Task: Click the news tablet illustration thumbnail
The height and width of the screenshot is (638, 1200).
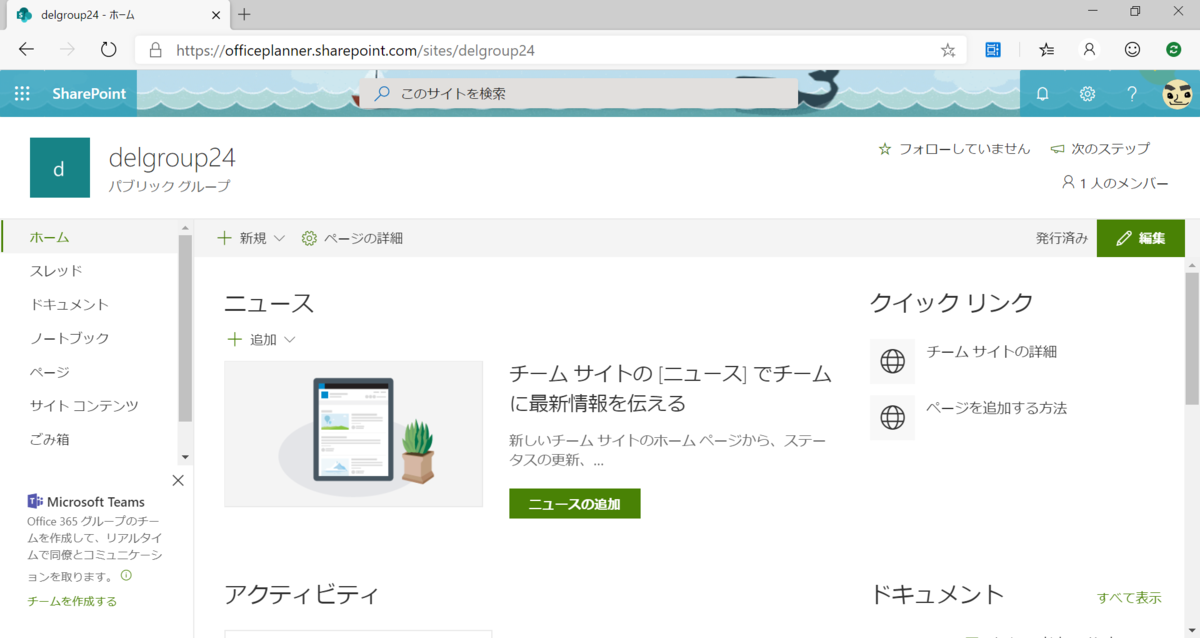Action: point(353,434)
